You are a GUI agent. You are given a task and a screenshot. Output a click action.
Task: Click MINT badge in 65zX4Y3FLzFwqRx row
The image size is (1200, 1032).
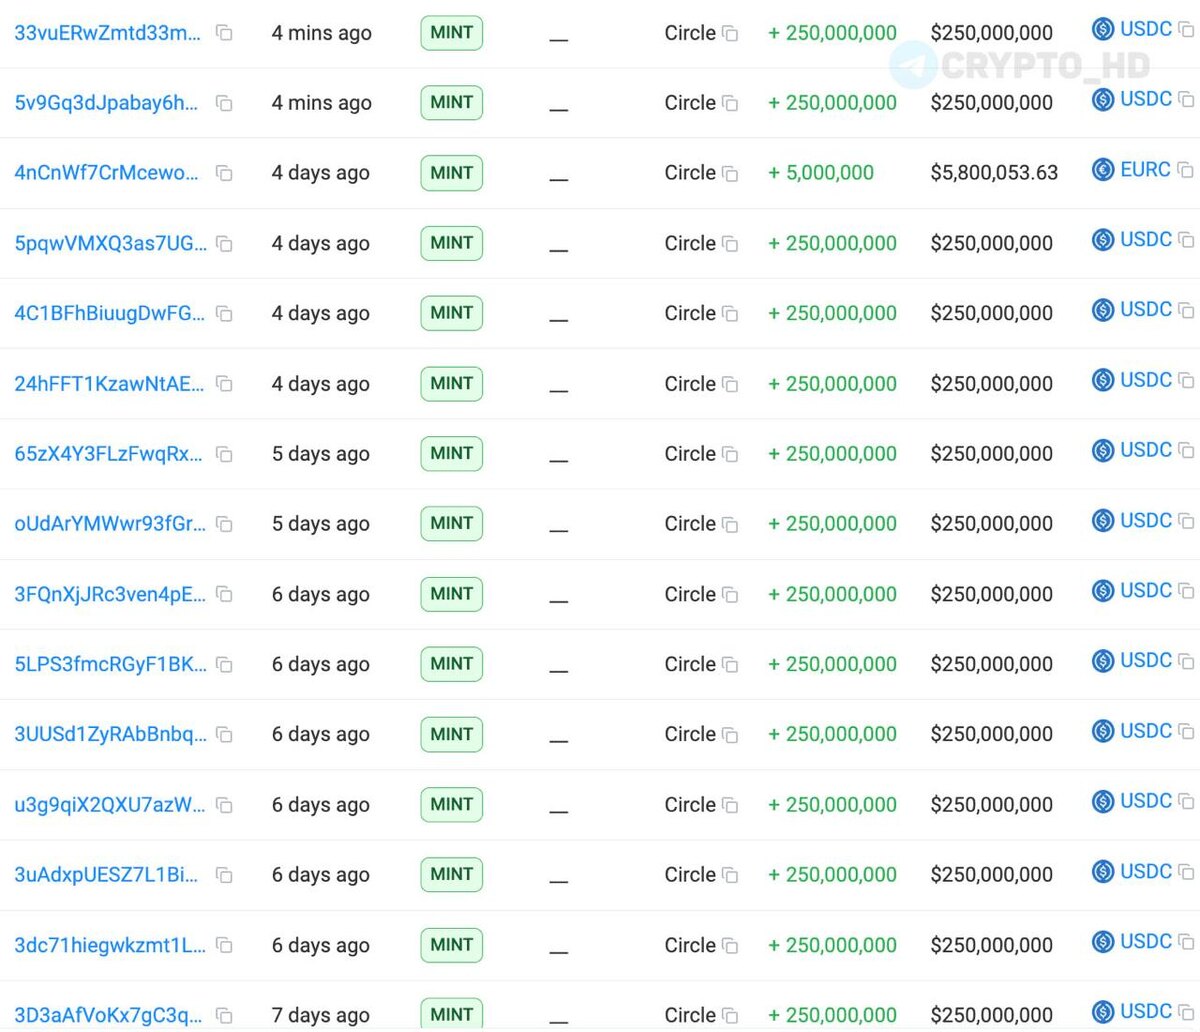click(452, 454)
